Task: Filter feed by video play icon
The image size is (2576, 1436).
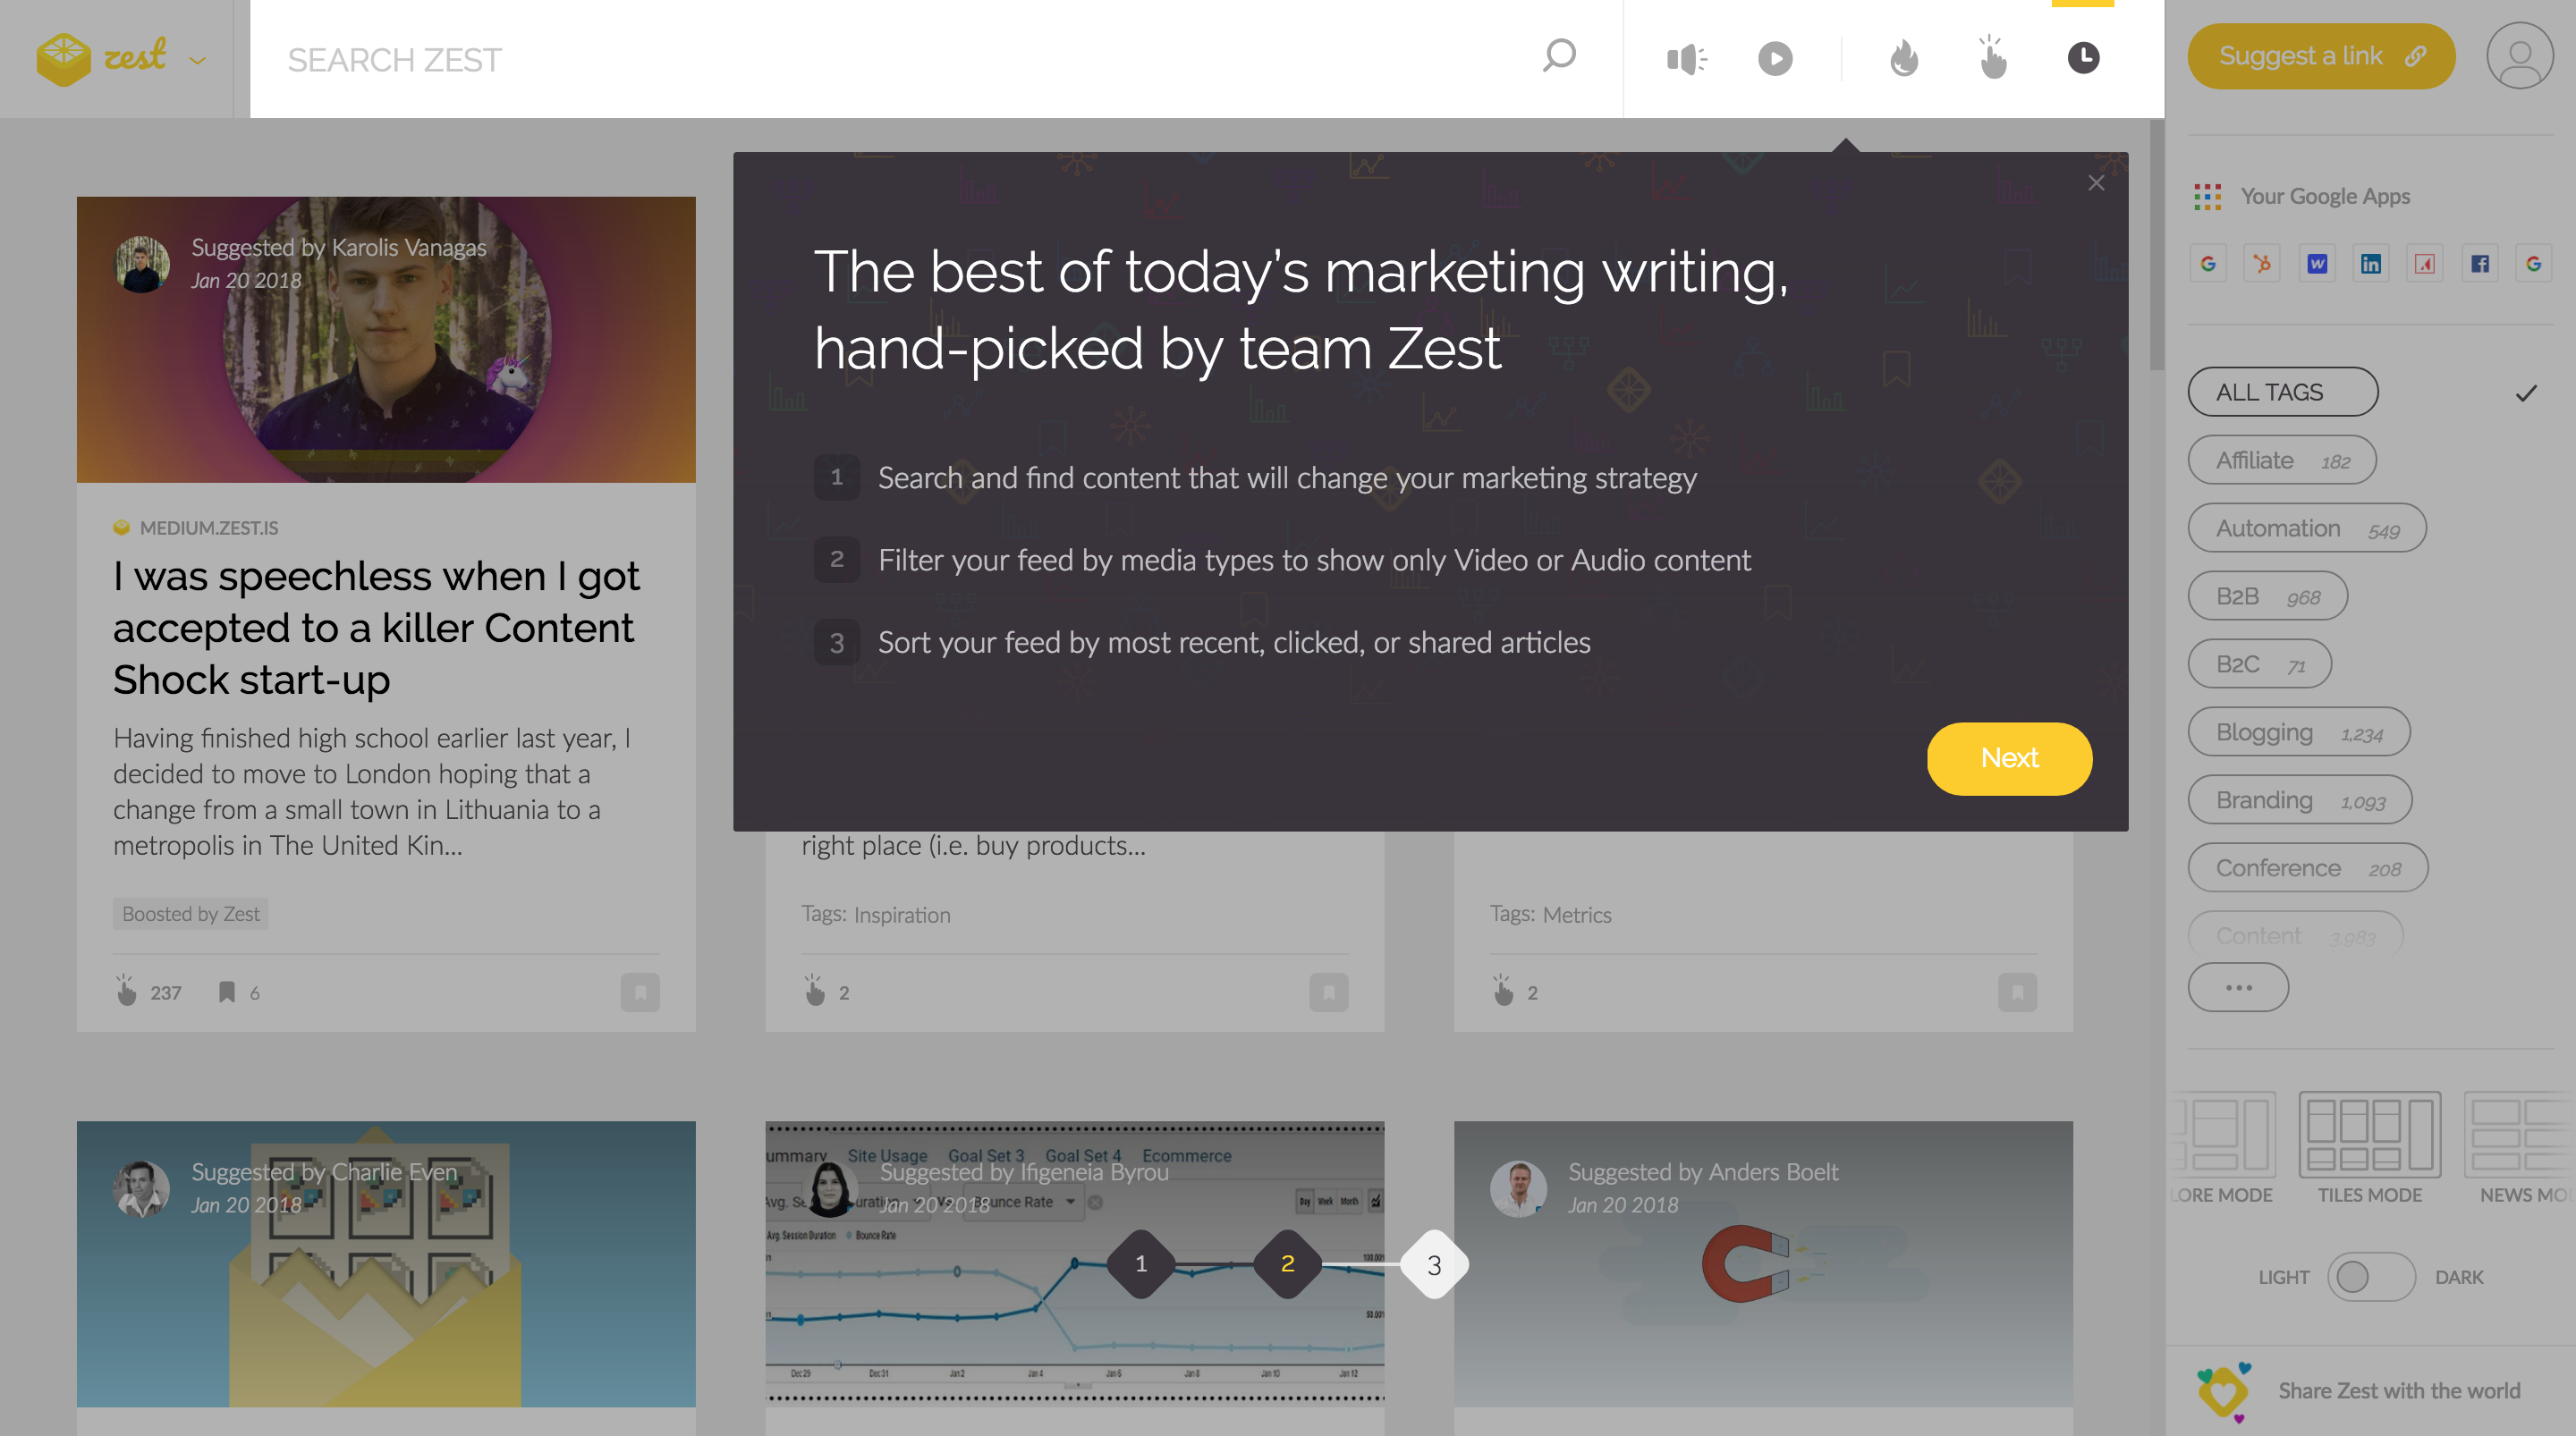Action: pyautogui.click(x=1775, y=59)
